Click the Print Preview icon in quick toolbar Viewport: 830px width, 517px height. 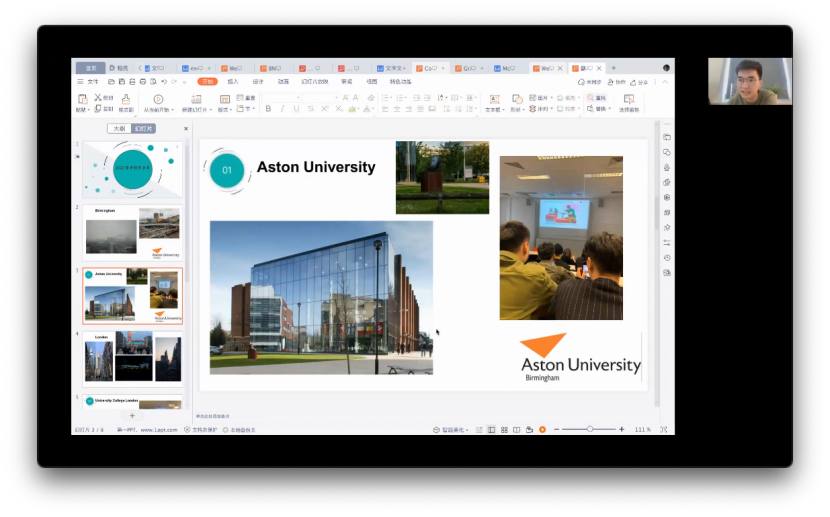(154, 82)
